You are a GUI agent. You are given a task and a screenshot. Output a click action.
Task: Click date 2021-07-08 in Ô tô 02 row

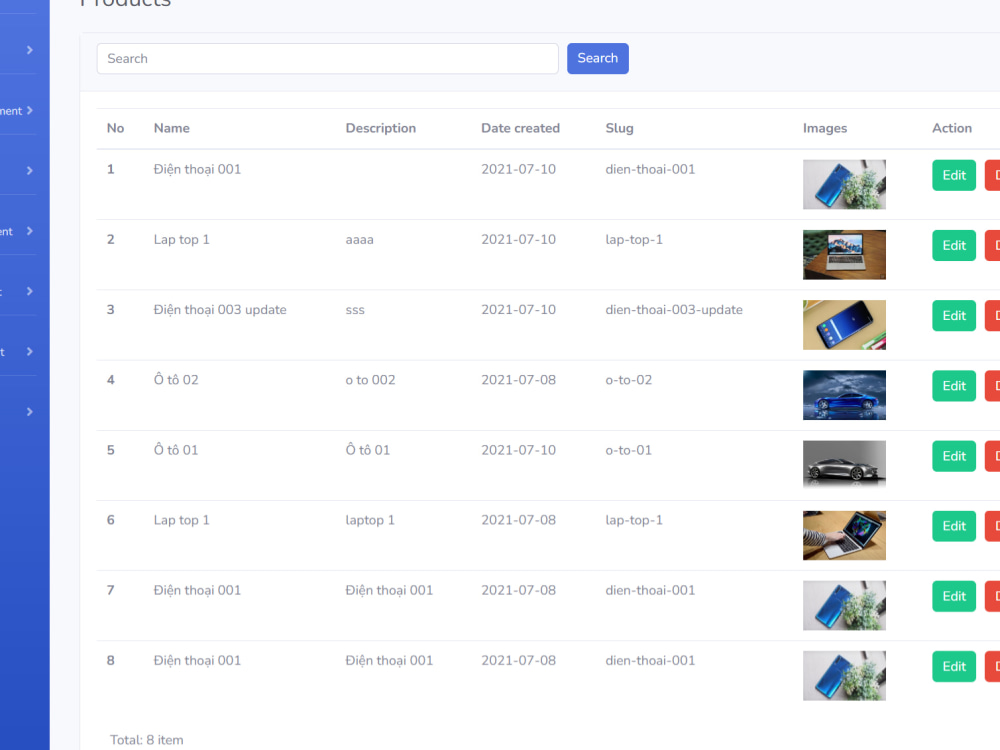pyautogui.click(x=518, y=380)
